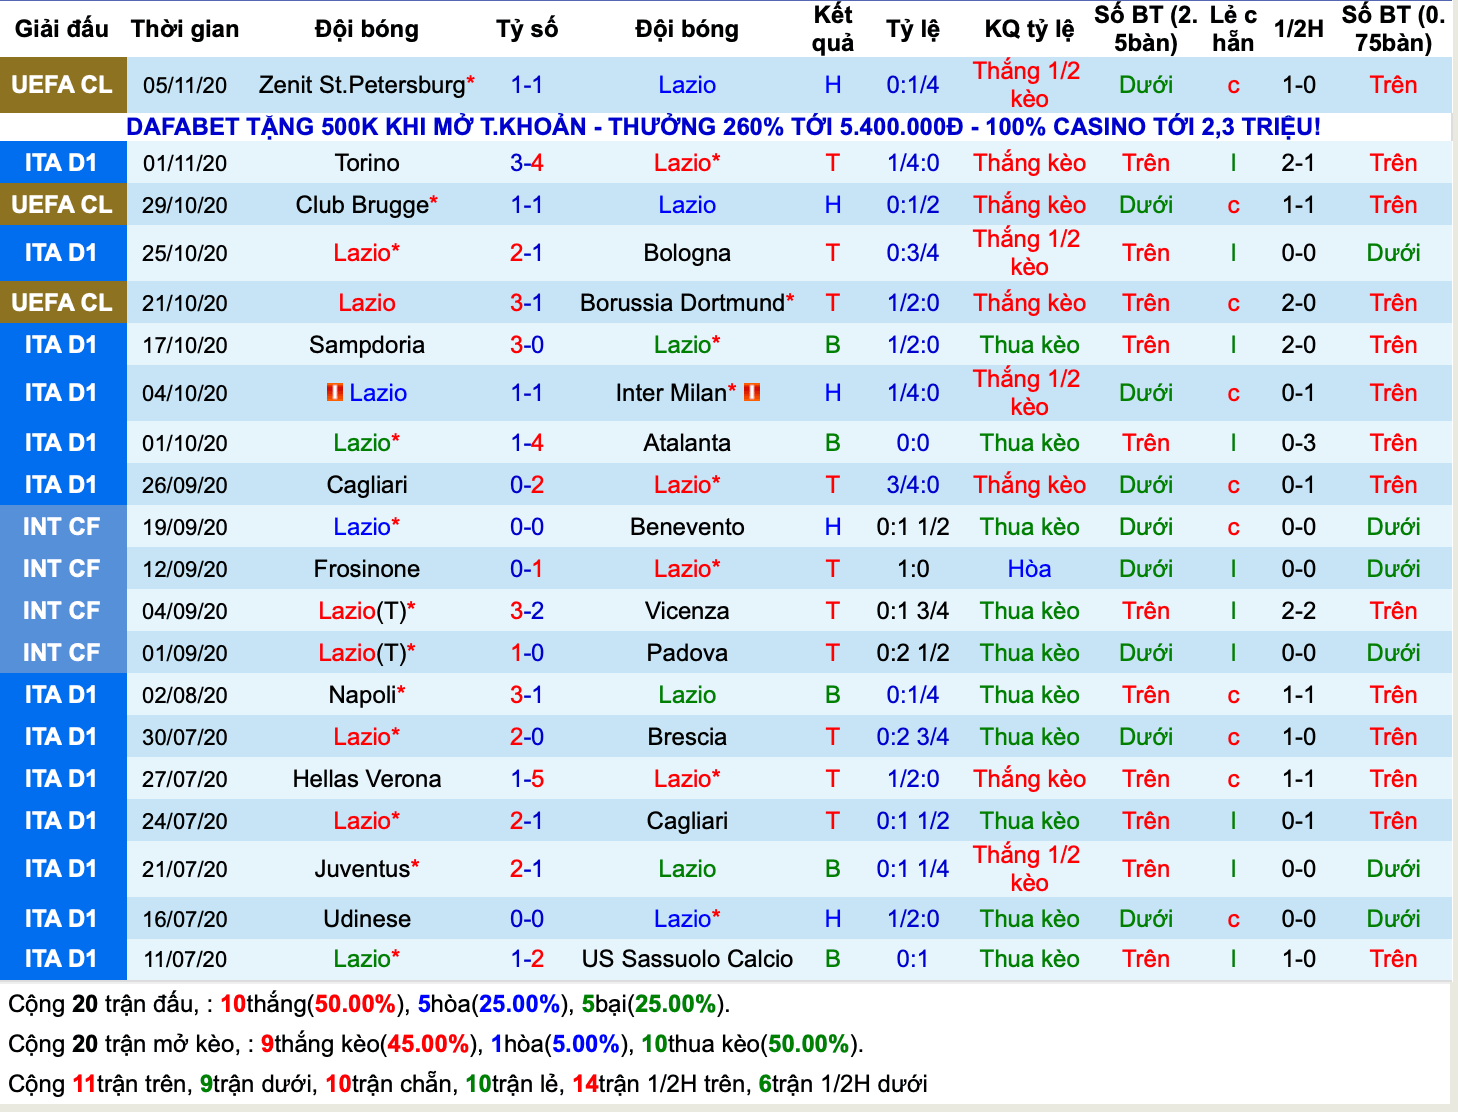Screen dimensions: 1458x1112
Task: Click the Giải đấu column header
Action: tap(62, 29)
